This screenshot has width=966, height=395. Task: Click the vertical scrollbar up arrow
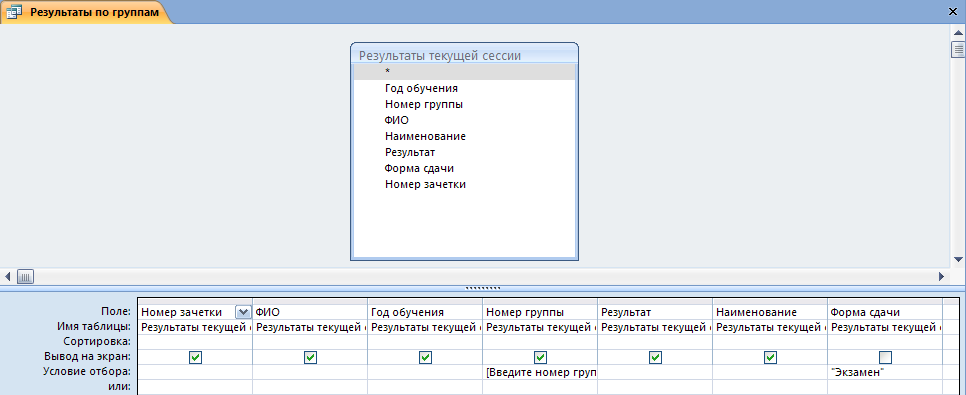coord(958,31)
